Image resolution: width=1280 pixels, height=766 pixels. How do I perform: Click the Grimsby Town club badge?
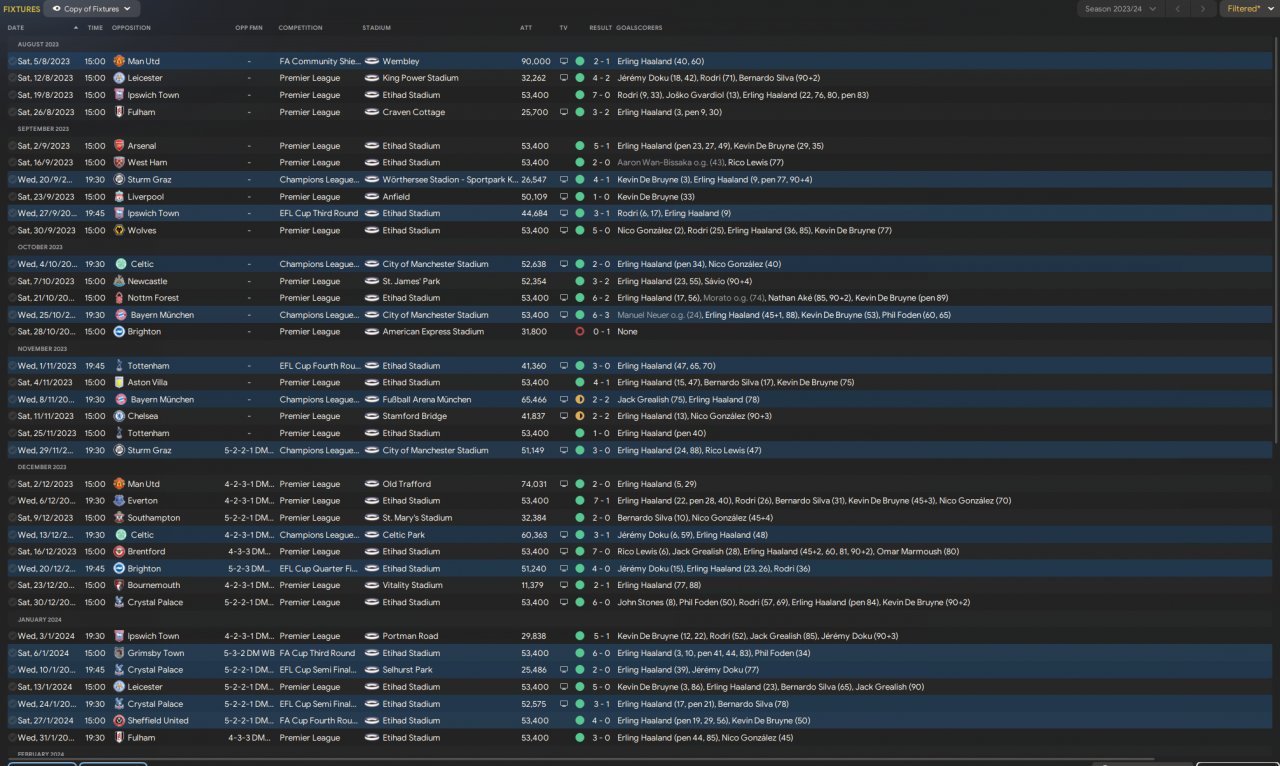119,653
